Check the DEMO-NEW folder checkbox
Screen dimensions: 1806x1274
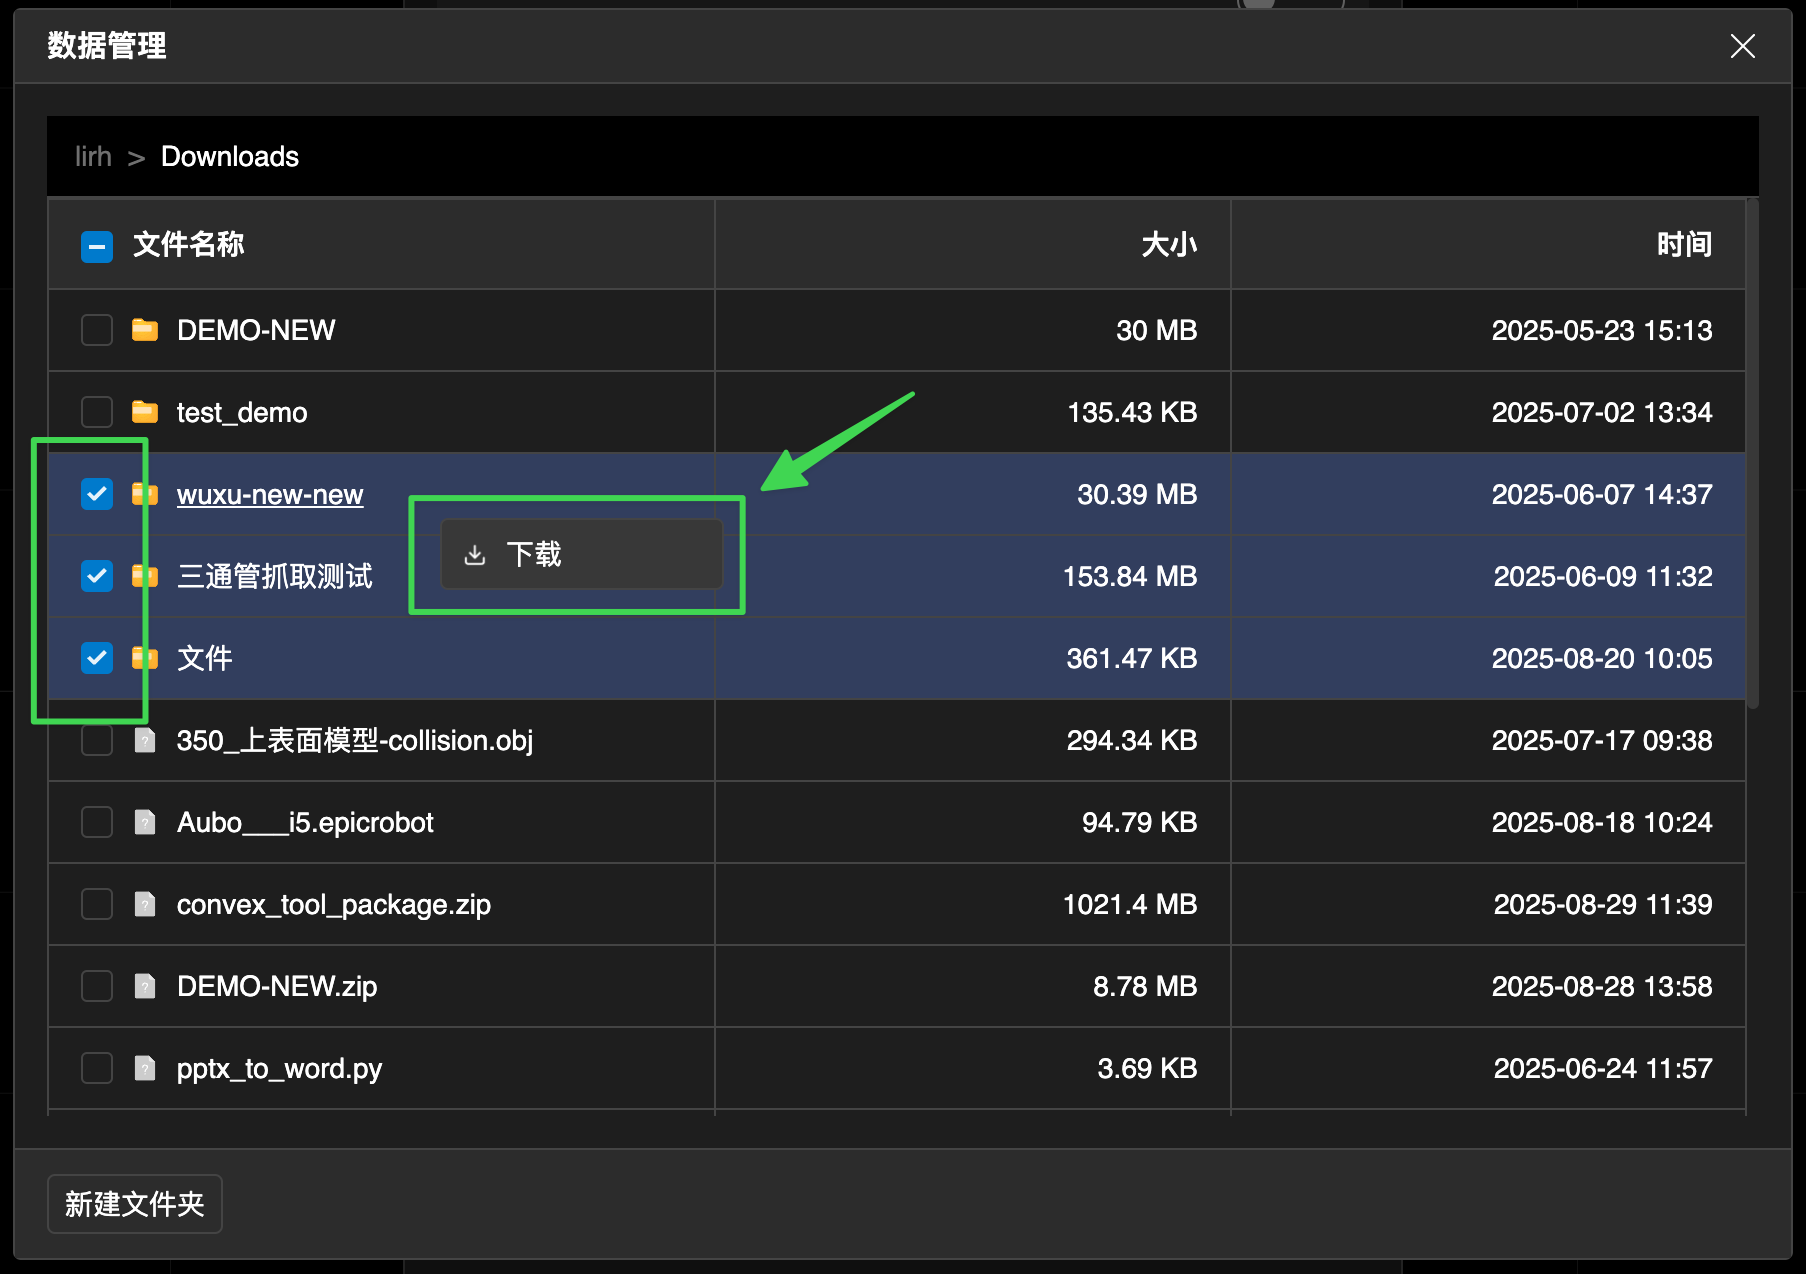point(97,330)
